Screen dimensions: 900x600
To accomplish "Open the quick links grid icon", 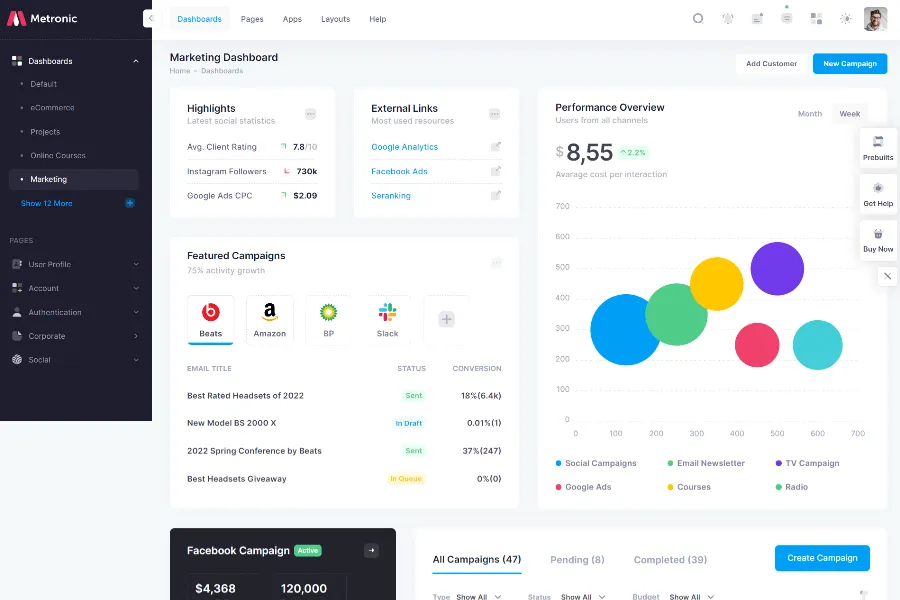I will coord(816,18).
